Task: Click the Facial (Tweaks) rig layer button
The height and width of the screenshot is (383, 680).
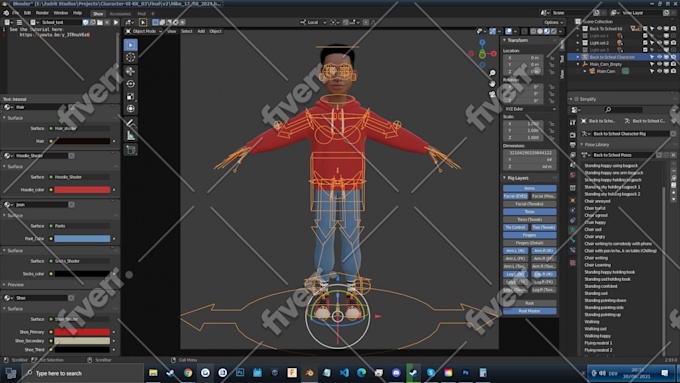Action: (x=530, y=204)
